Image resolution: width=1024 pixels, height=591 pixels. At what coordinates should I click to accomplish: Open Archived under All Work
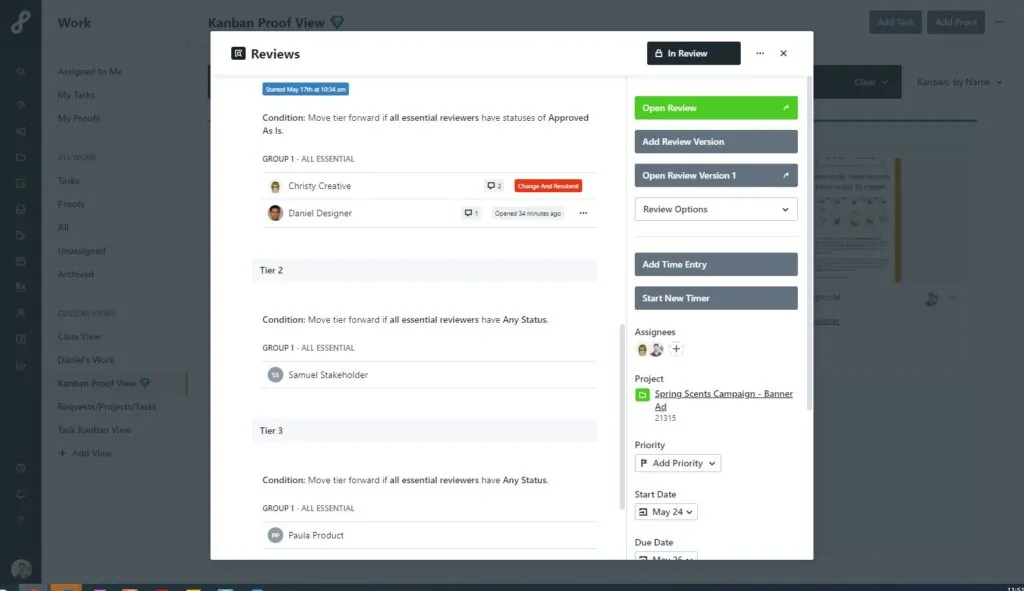(x=76, y=274)
